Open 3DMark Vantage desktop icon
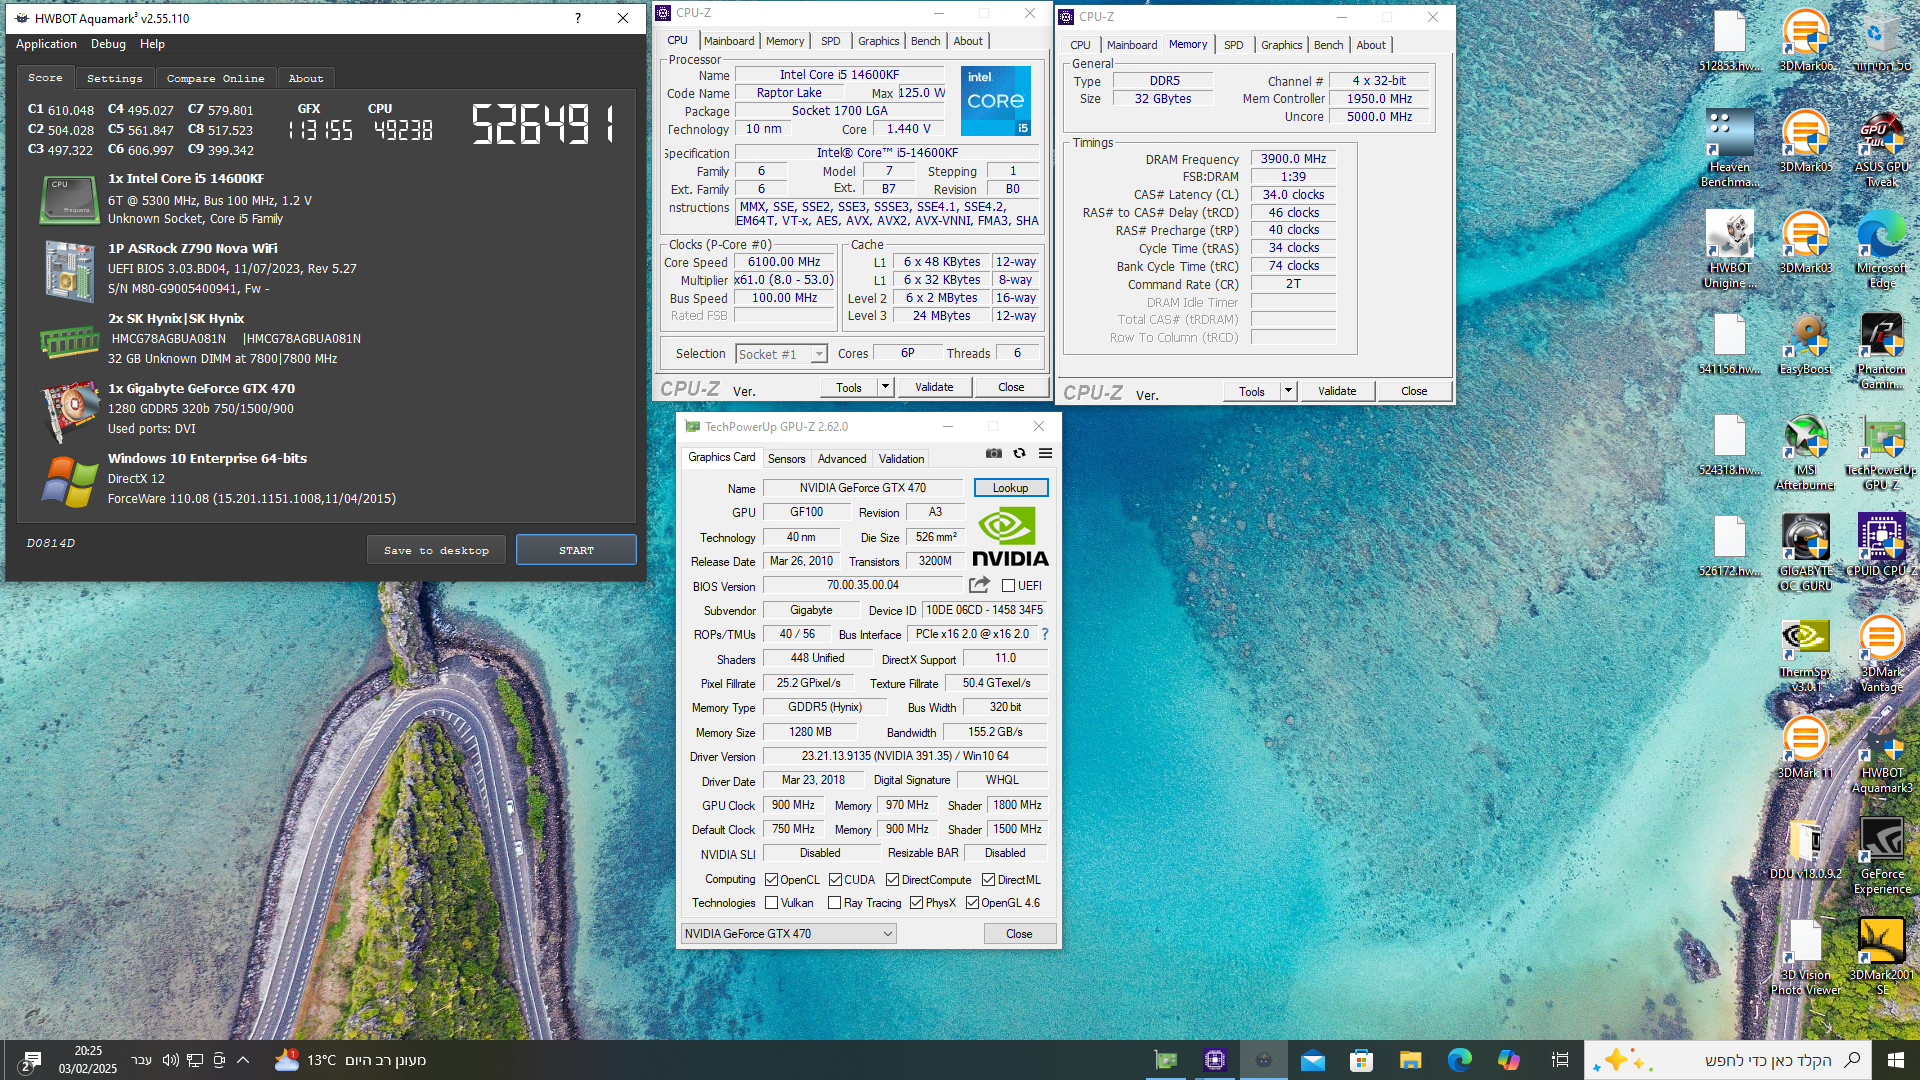 [1881, 653]
